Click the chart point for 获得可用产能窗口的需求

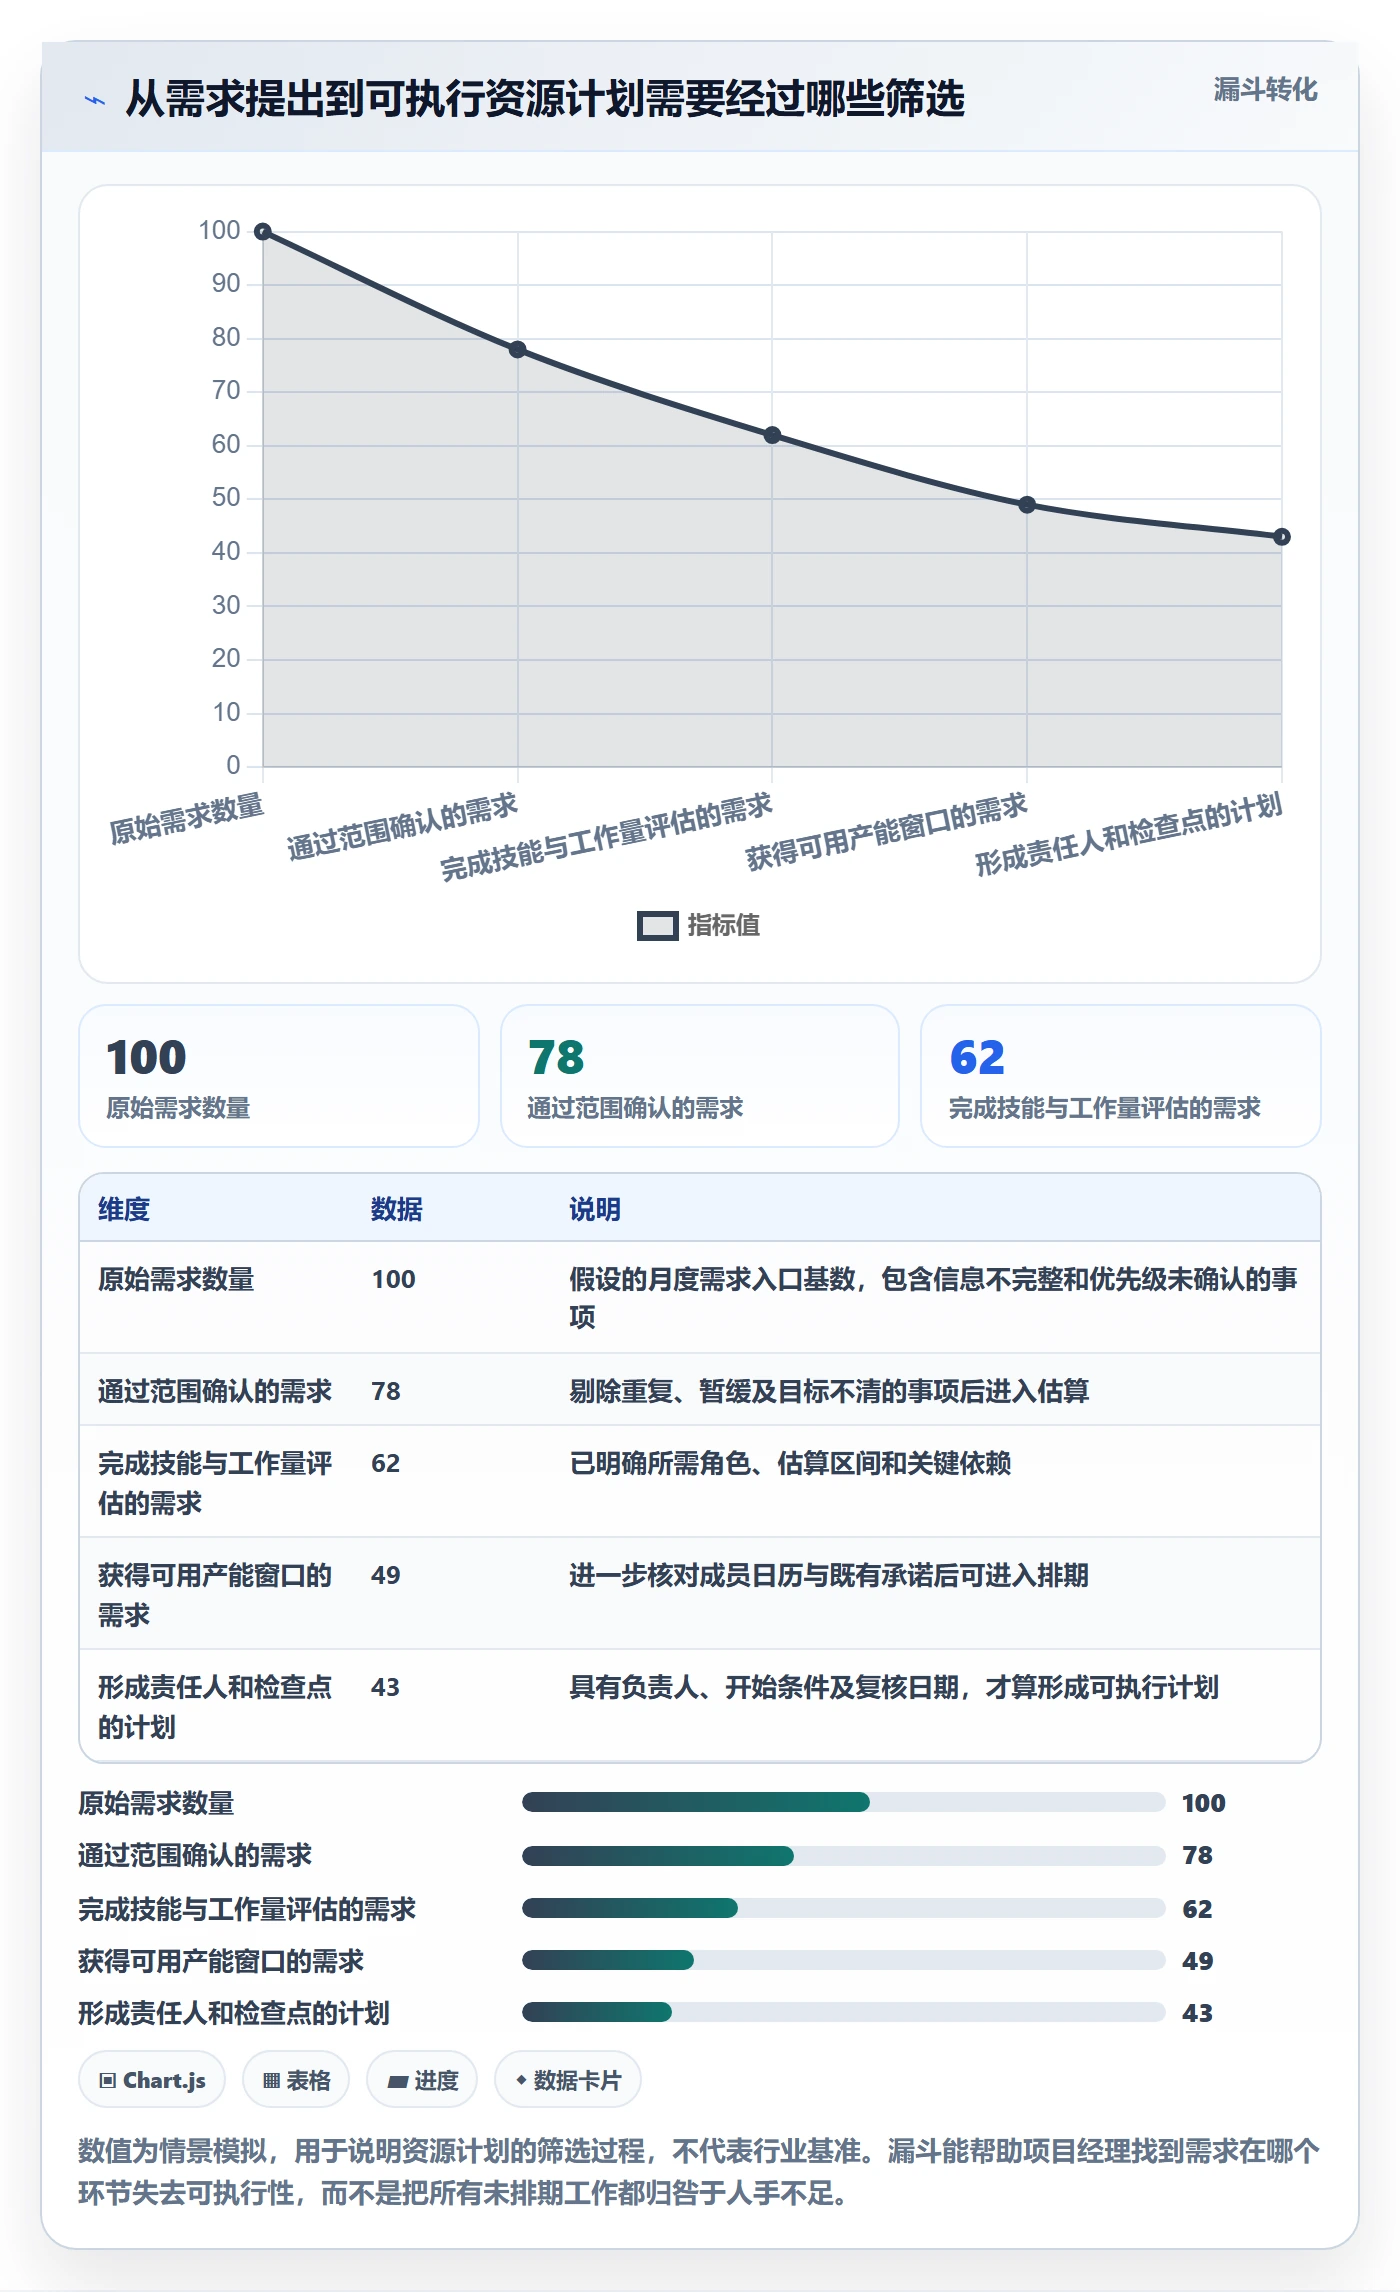pyautogui.click(x=1027, y=505)
